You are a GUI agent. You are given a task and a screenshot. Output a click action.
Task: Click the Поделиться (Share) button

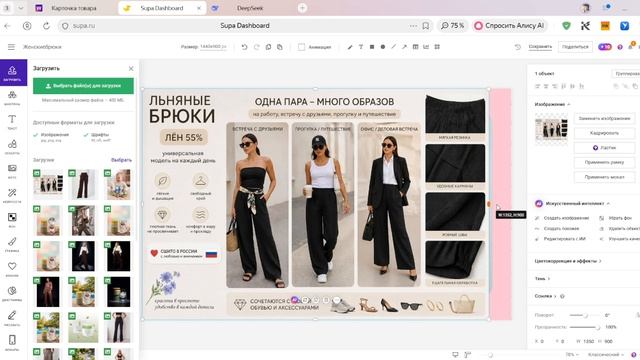coord(575,47)
